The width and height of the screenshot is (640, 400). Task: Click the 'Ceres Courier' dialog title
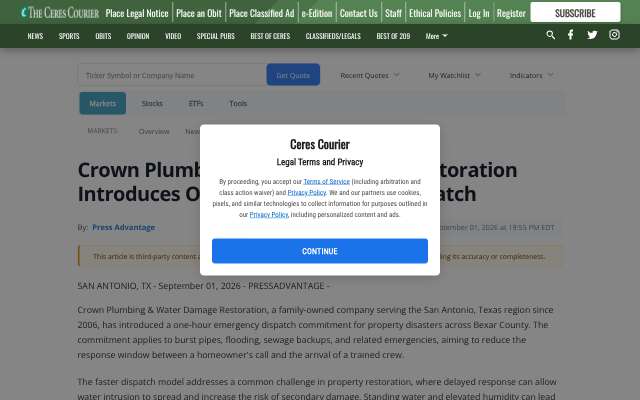320,144
